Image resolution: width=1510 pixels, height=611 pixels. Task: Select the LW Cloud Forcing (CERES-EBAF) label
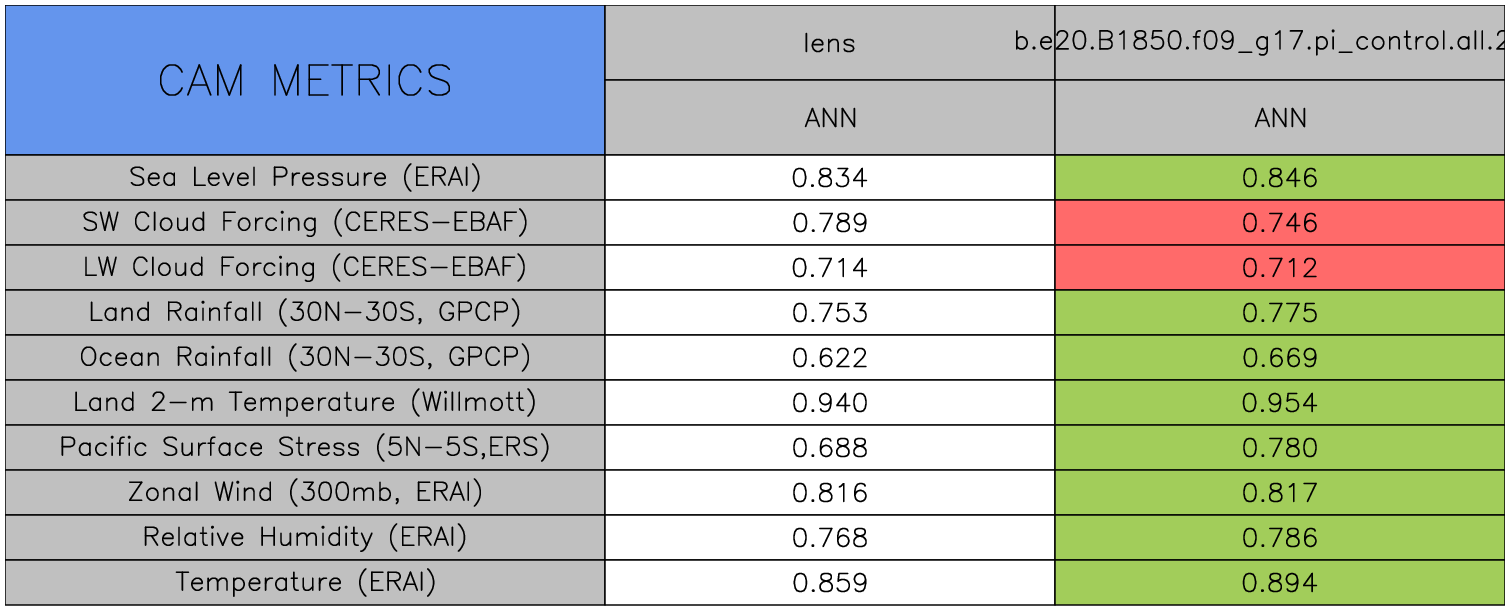(x=305, y=268)
